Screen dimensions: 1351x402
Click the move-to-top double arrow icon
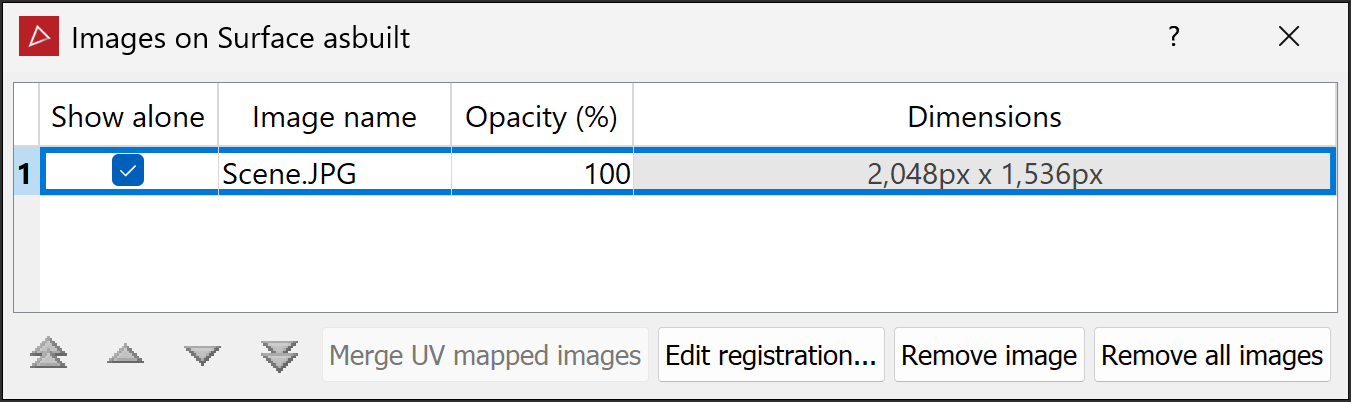tap(49, 355)
